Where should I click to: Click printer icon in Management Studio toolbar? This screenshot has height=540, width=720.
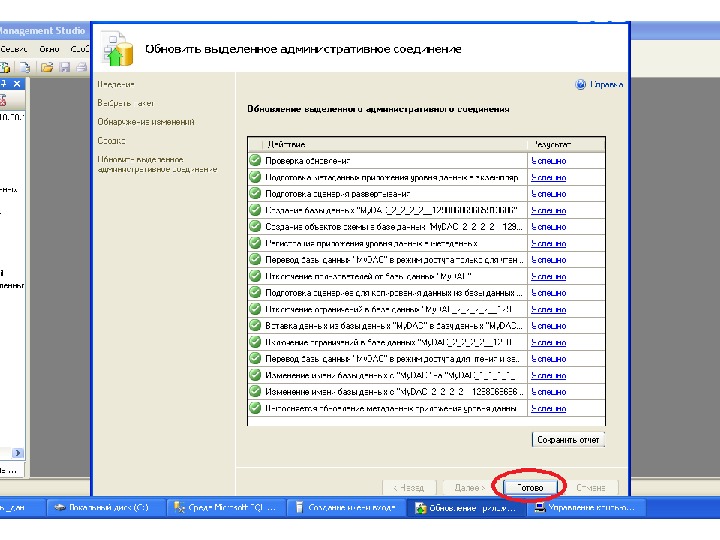coord(81,68)
